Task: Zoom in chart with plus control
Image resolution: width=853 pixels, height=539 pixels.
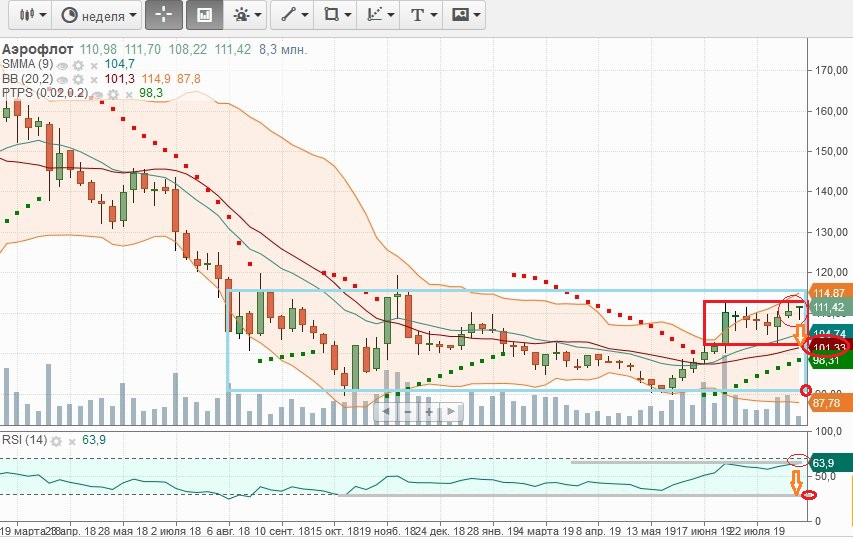Action: [x=429, y=411]
